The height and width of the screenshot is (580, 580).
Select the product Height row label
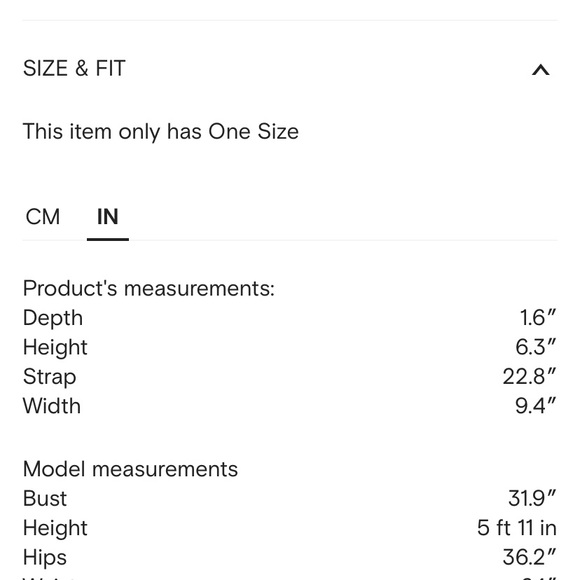coord(55,348)
